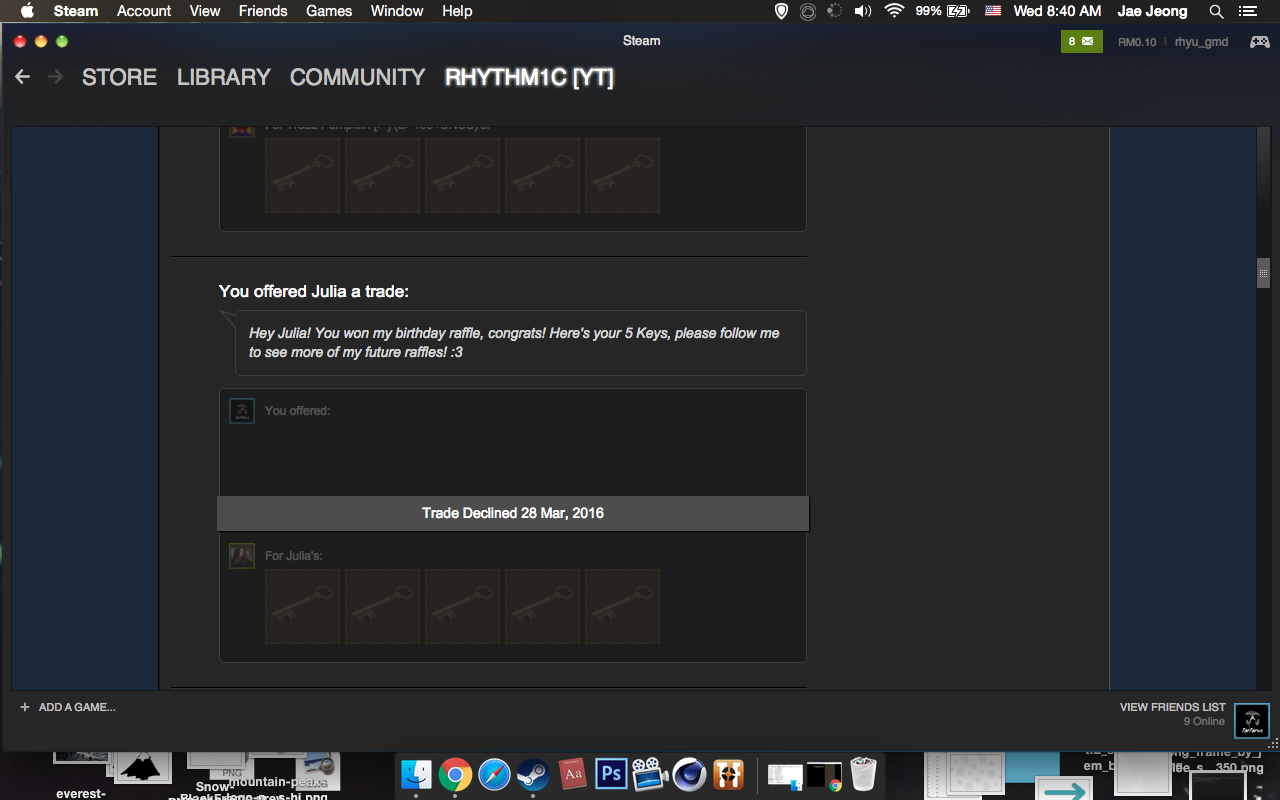
Task: Expand the RHYTHM1C [YT] profile menu
Action: coord(529,77)
